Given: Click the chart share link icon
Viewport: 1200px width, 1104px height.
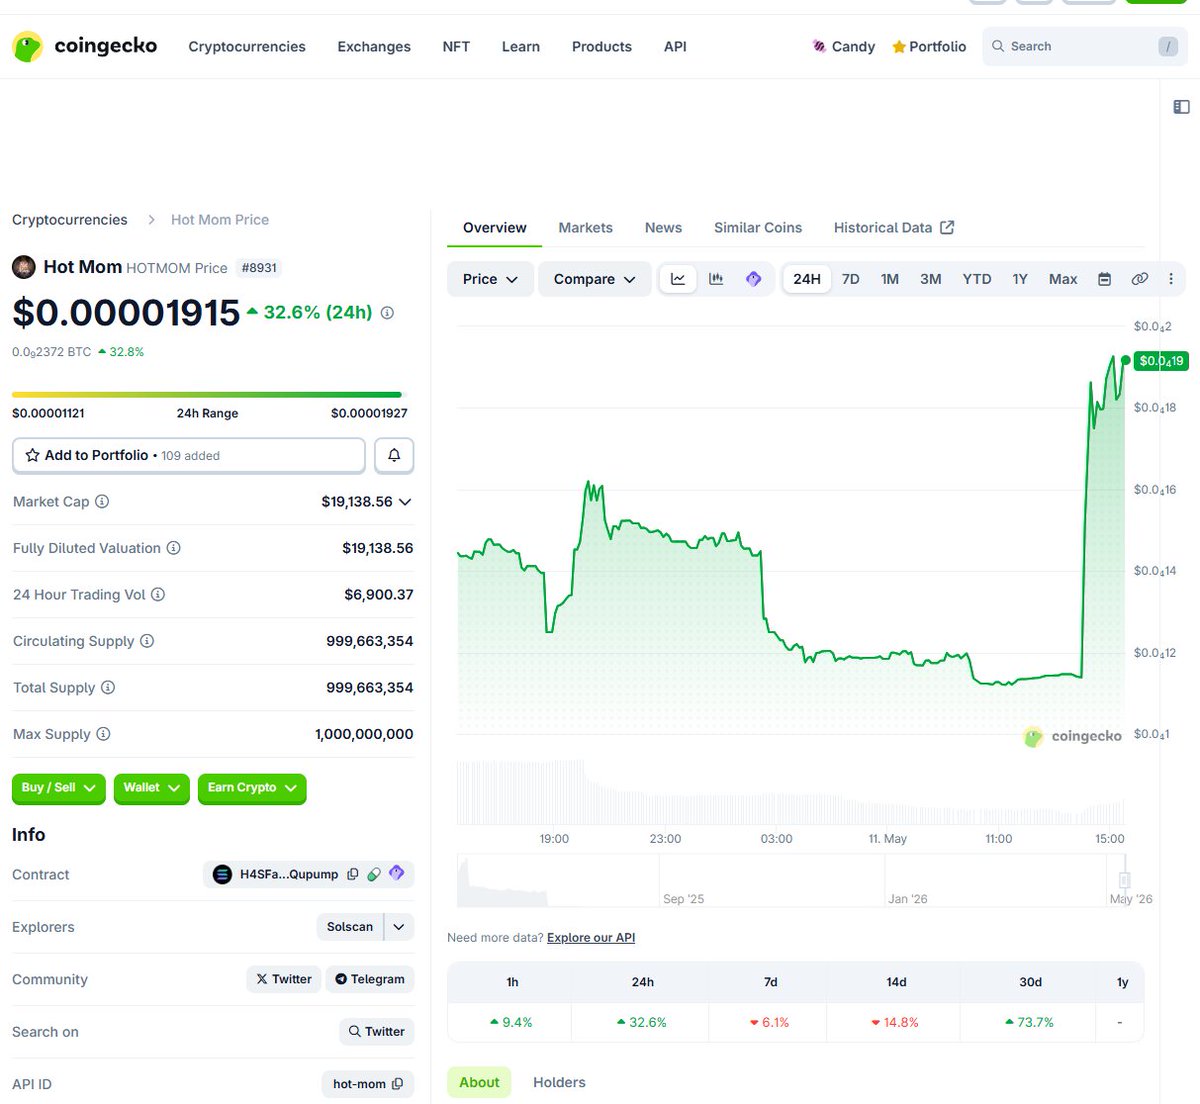Looking at the screenshot, I should tap(1139, 279).
